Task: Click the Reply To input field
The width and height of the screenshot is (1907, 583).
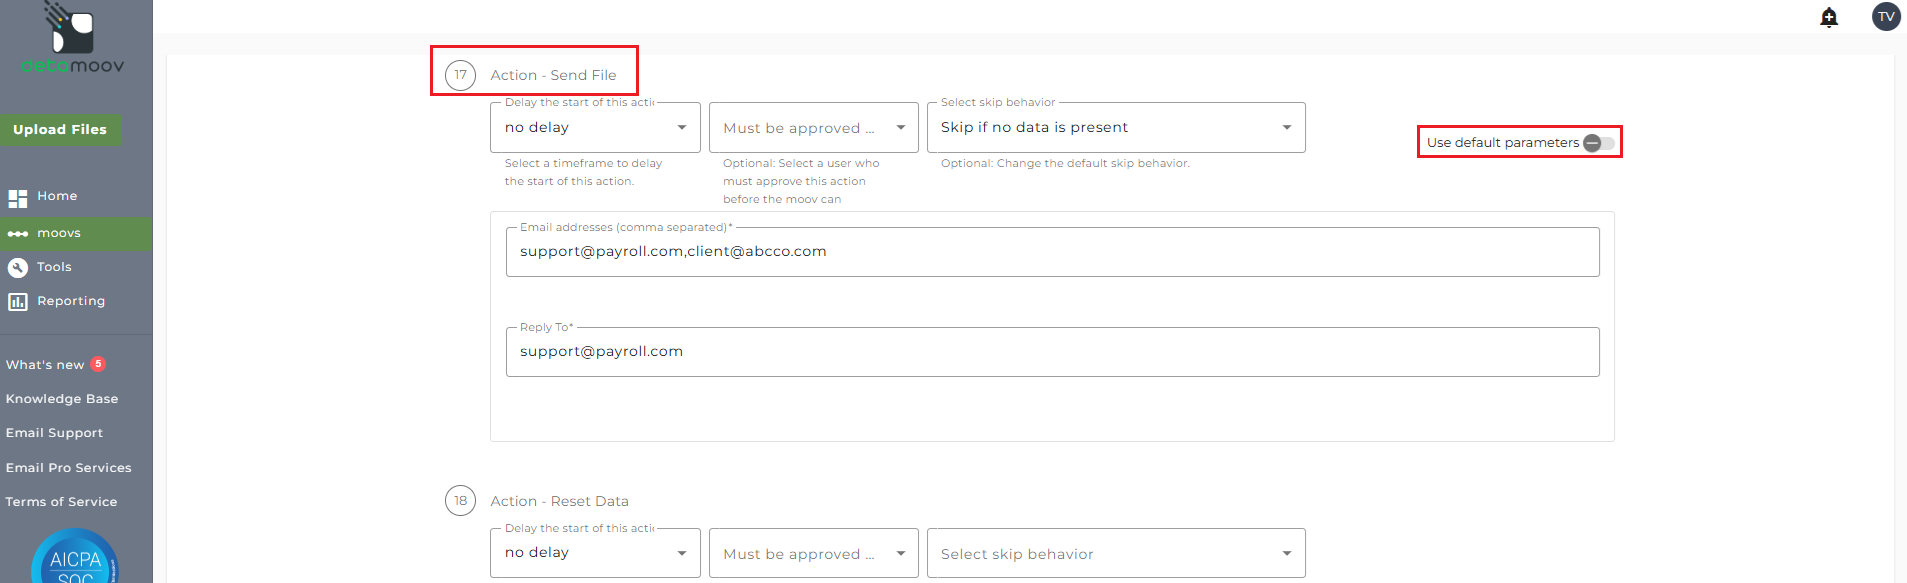Action: pos(1052,352)
